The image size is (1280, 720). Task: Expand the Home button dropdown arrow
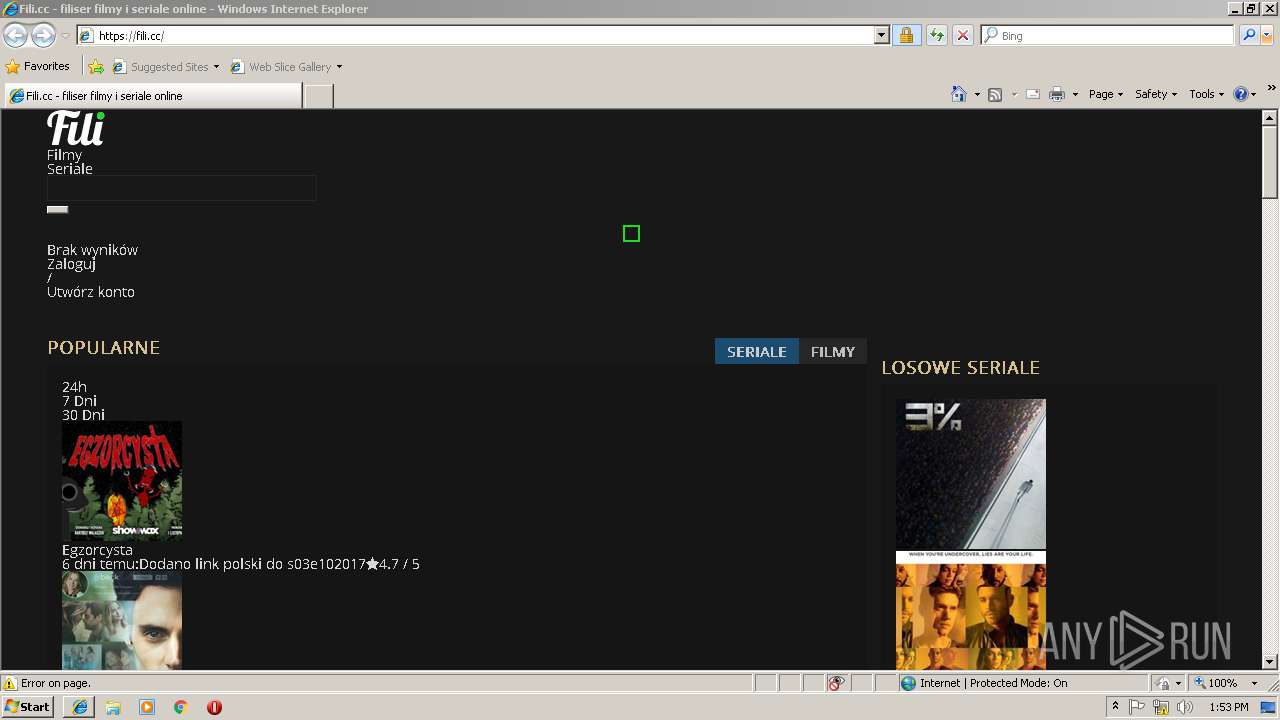[x=977, y=94]
